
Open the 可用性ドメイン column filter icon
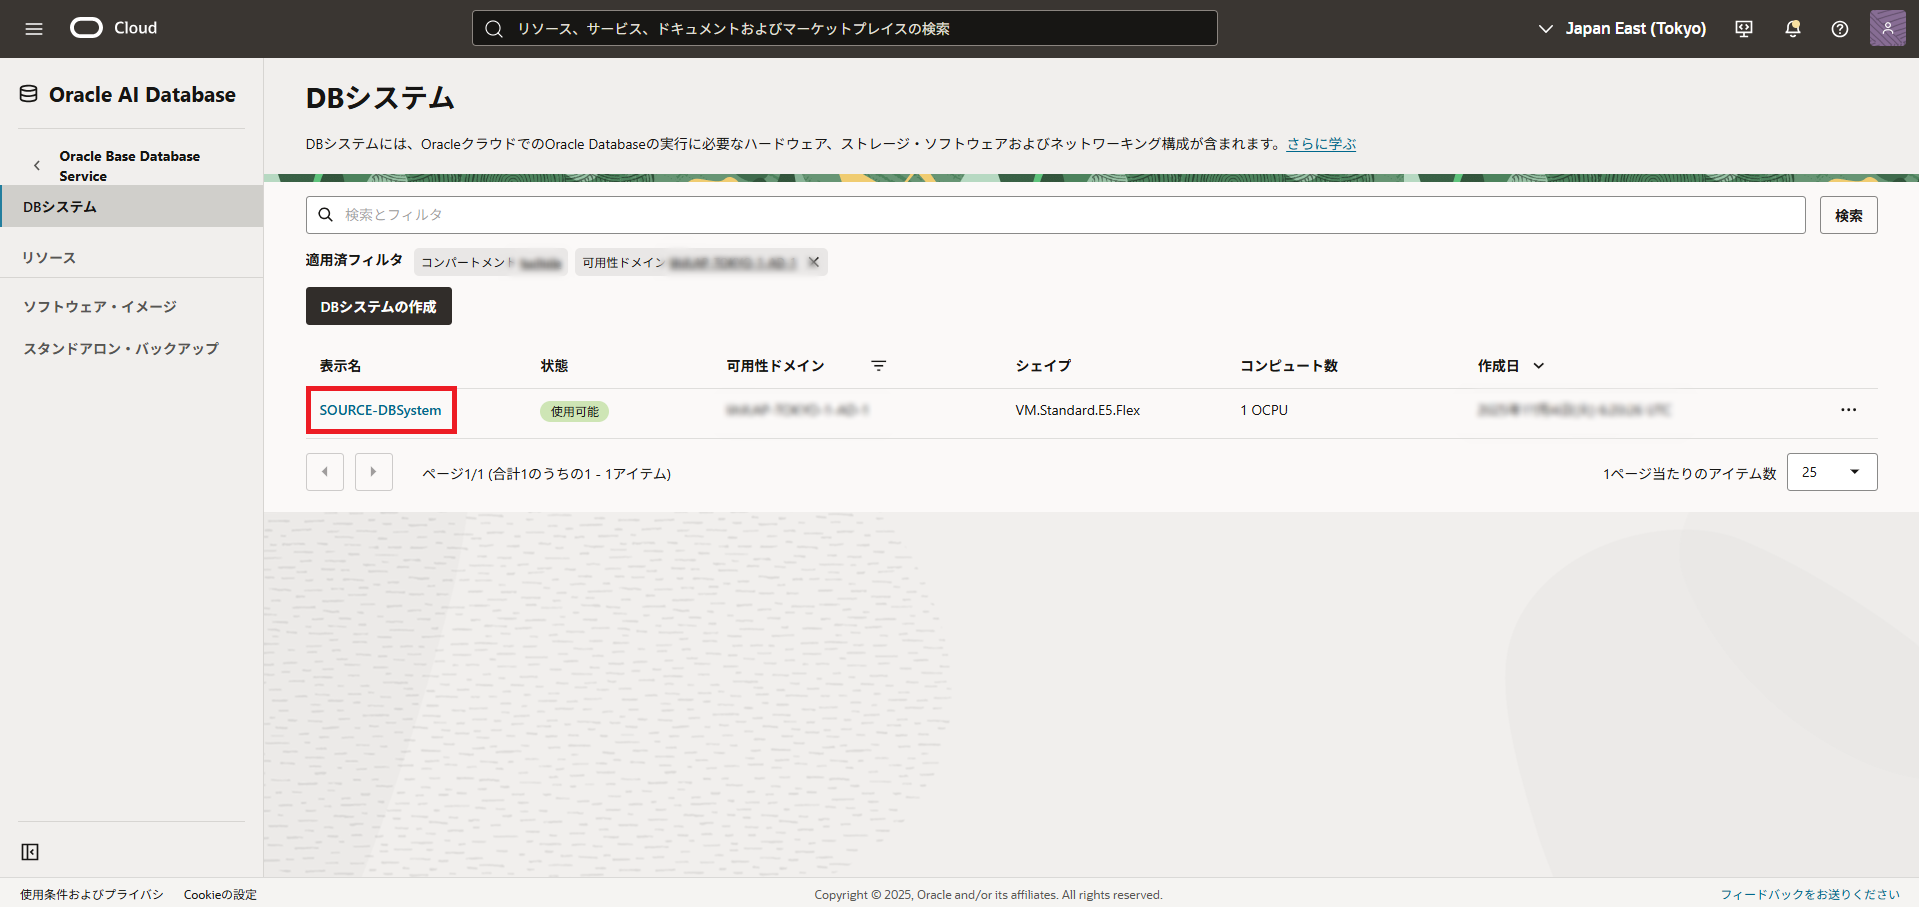878,365
